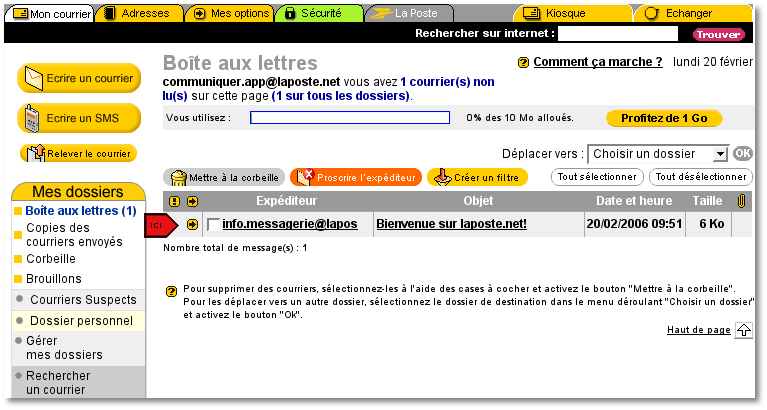Open the Mes options tab
The height and width of the screenshot is (410, 767).
click(229, 14)
